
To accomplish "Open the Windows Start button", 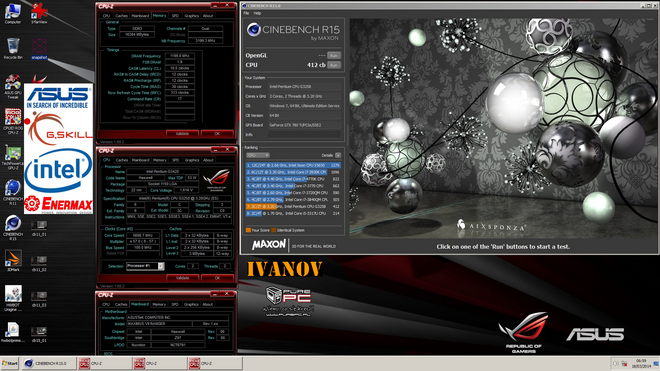I will pos(10,363).
